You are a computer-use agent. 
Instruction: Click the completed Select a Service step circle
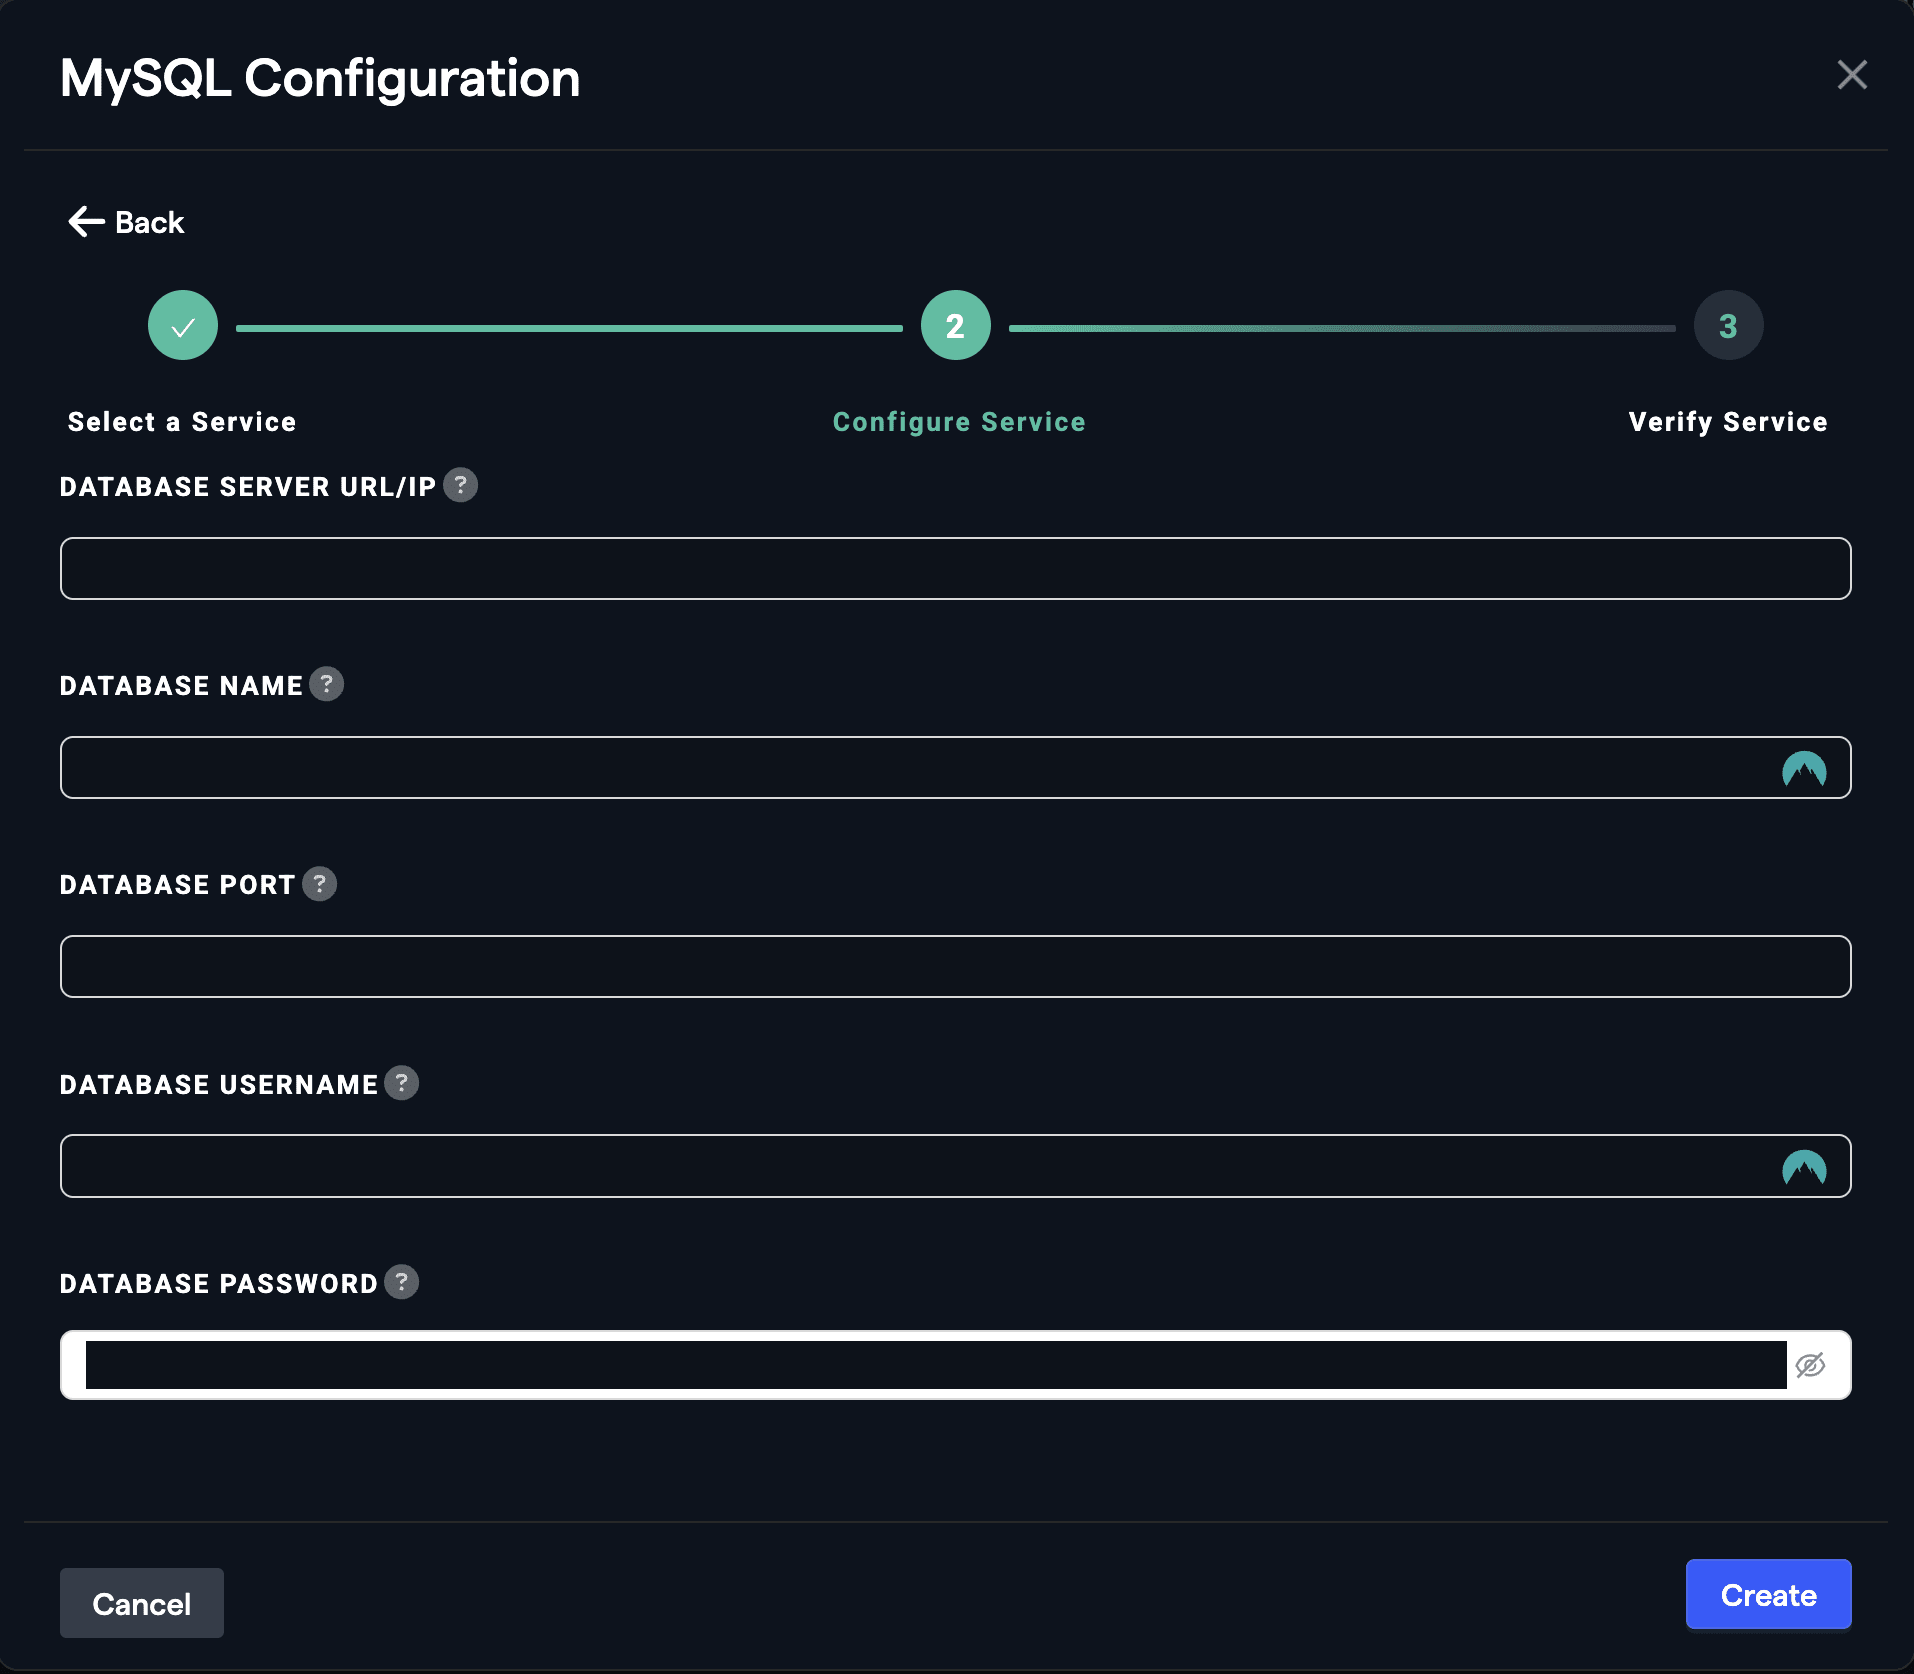tap(183, 326)
